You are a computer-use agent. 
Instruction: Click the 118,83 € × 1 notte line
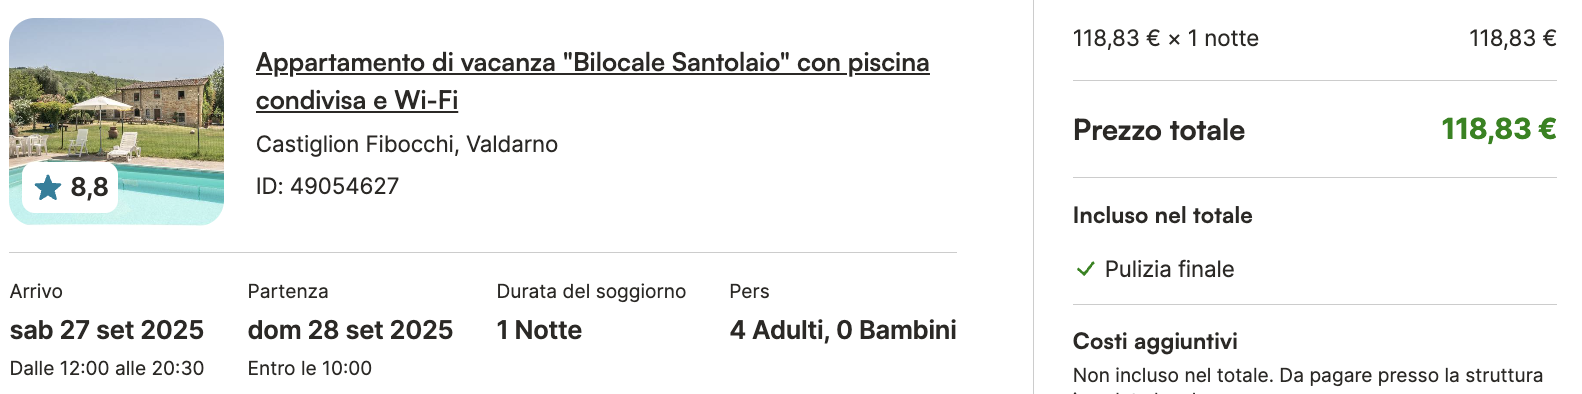(1166, 38)
